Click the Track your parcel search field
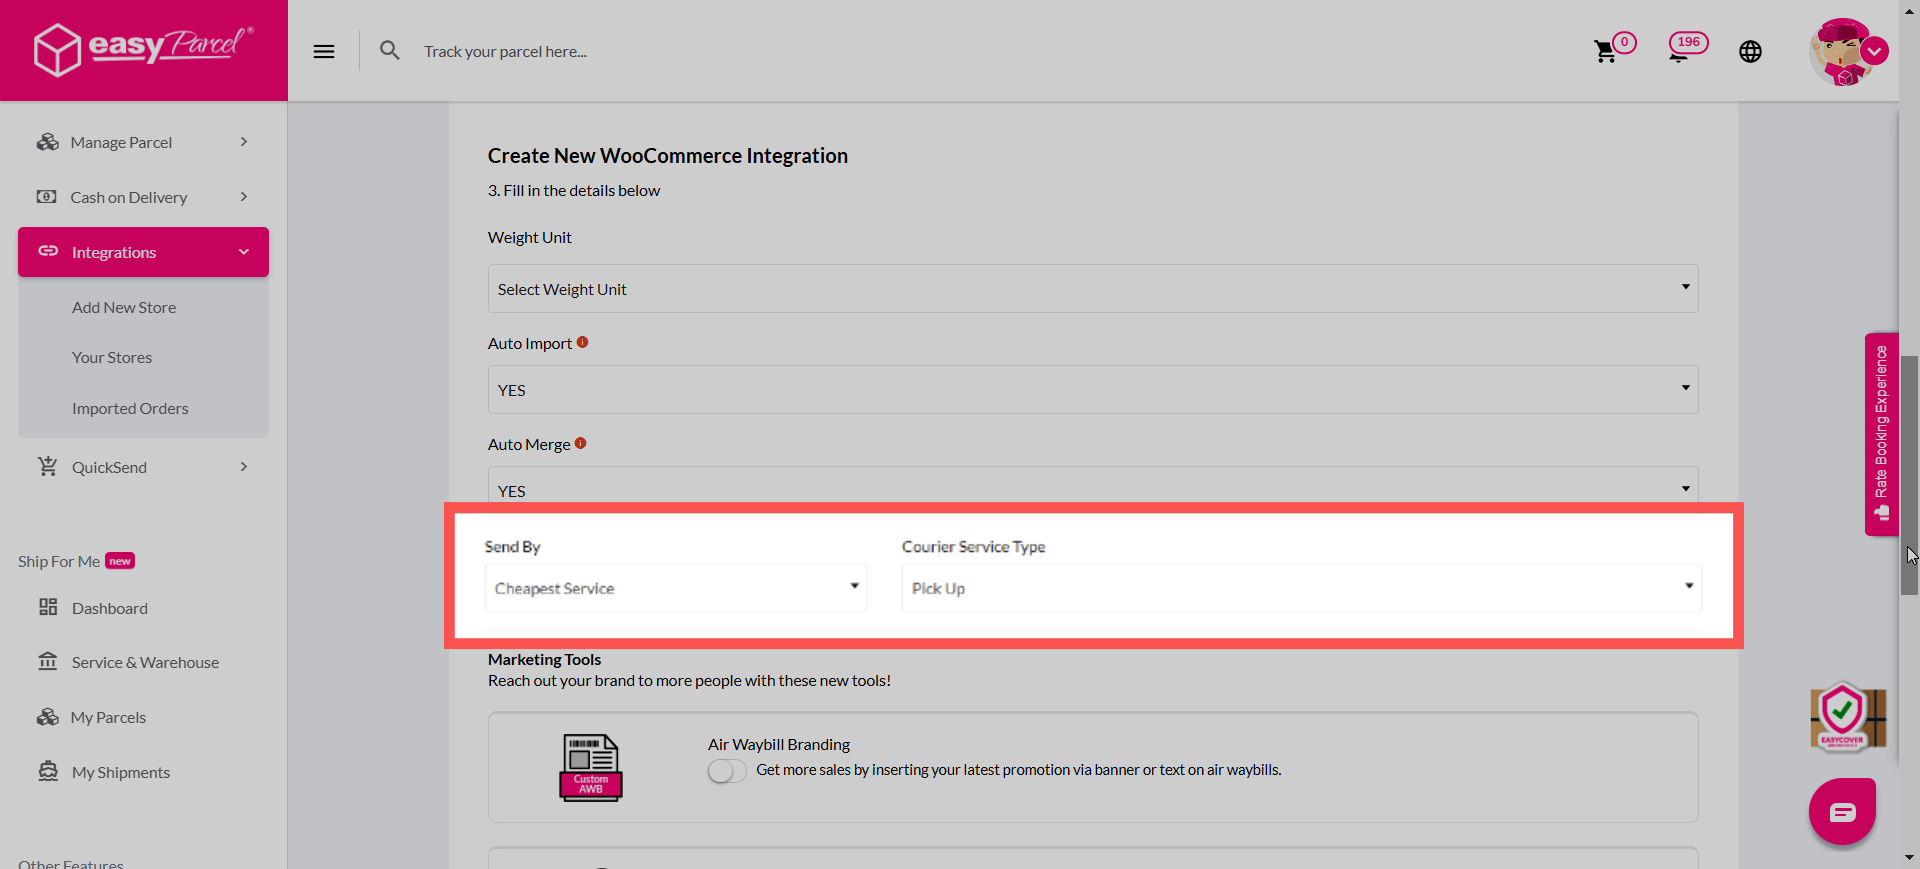Screen dimensions: 1920x869 (506, 51)
